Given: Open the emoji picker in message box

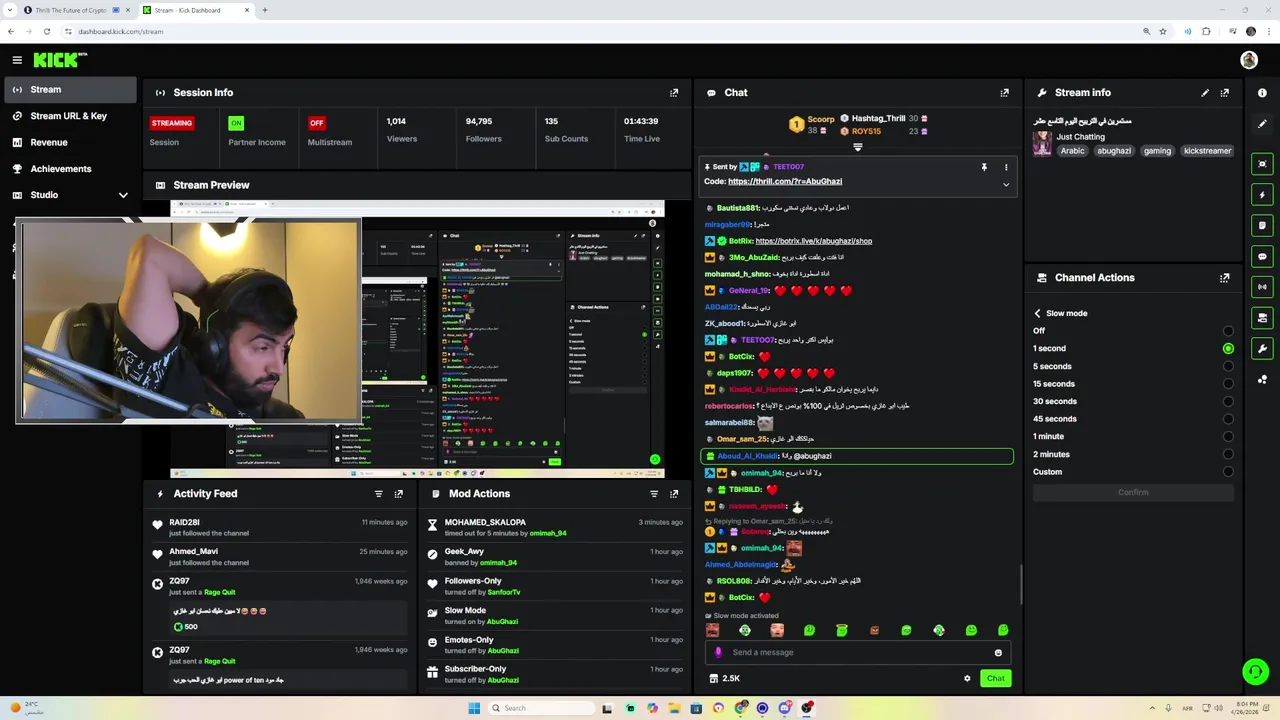Looking at the screenshot, I should click(998, 653).
